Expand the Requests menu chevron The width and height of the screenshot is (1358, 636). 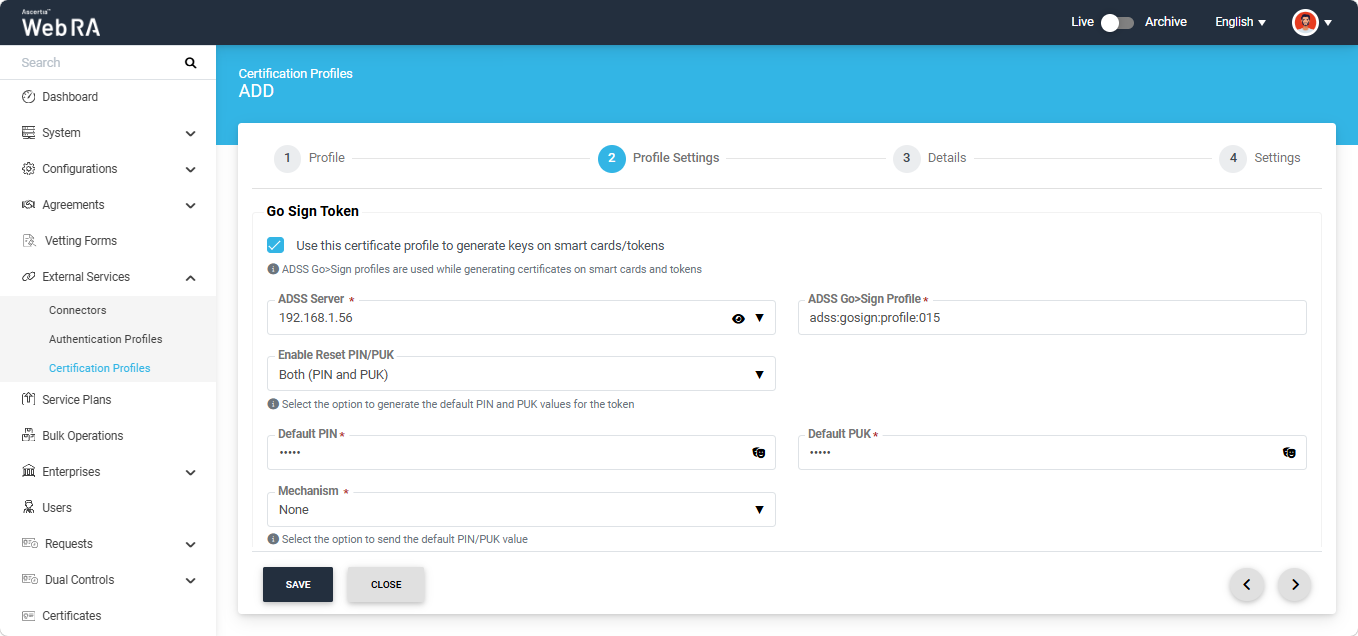190,544
